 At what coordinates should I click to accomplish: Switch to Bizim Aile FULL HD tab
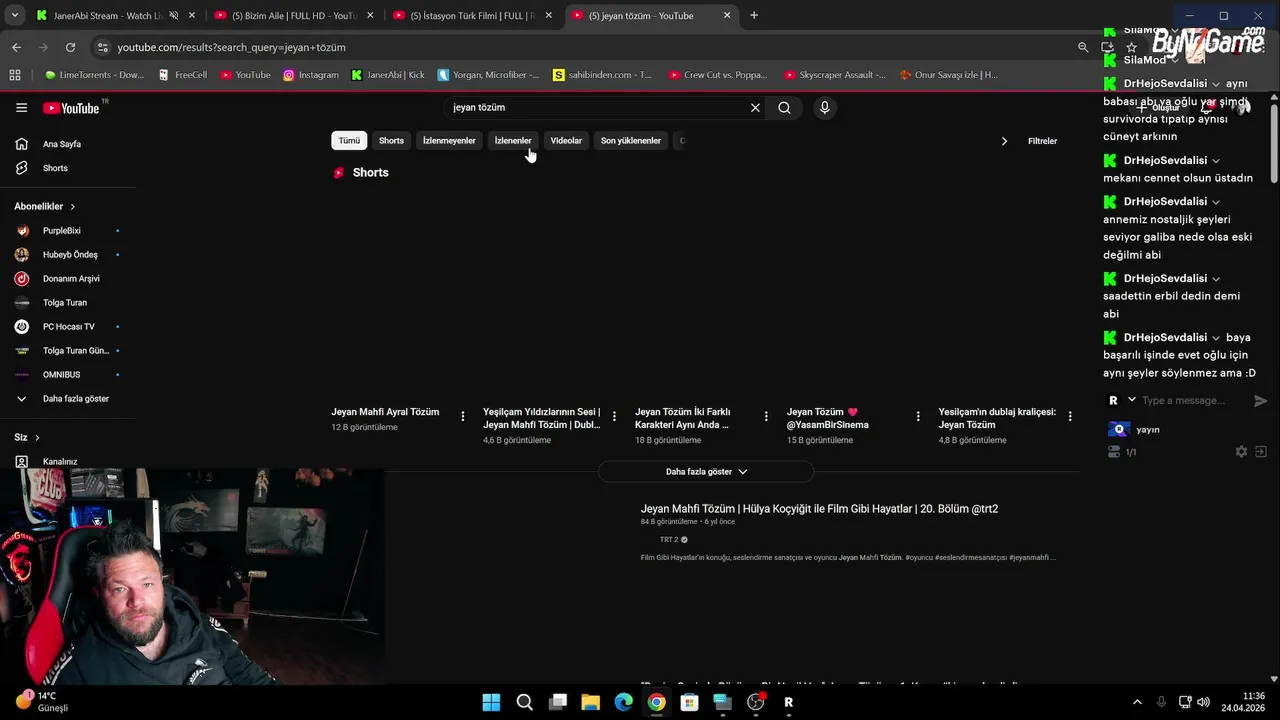[292, 16]
